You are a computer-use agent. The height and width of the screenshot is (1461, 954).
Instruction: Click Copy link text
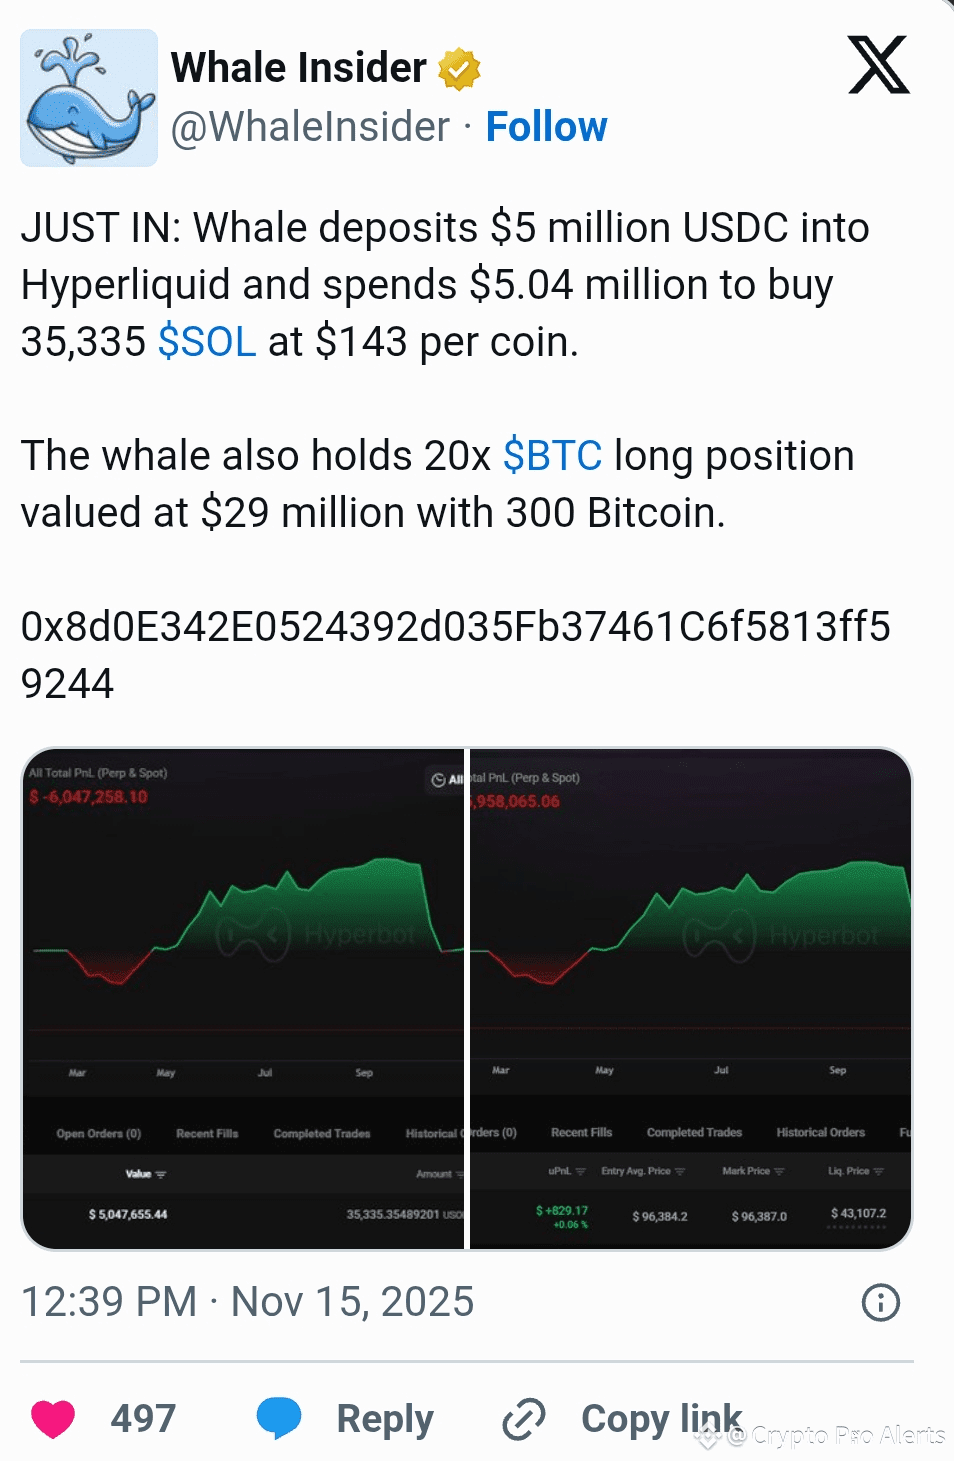tap(662, 1419)
